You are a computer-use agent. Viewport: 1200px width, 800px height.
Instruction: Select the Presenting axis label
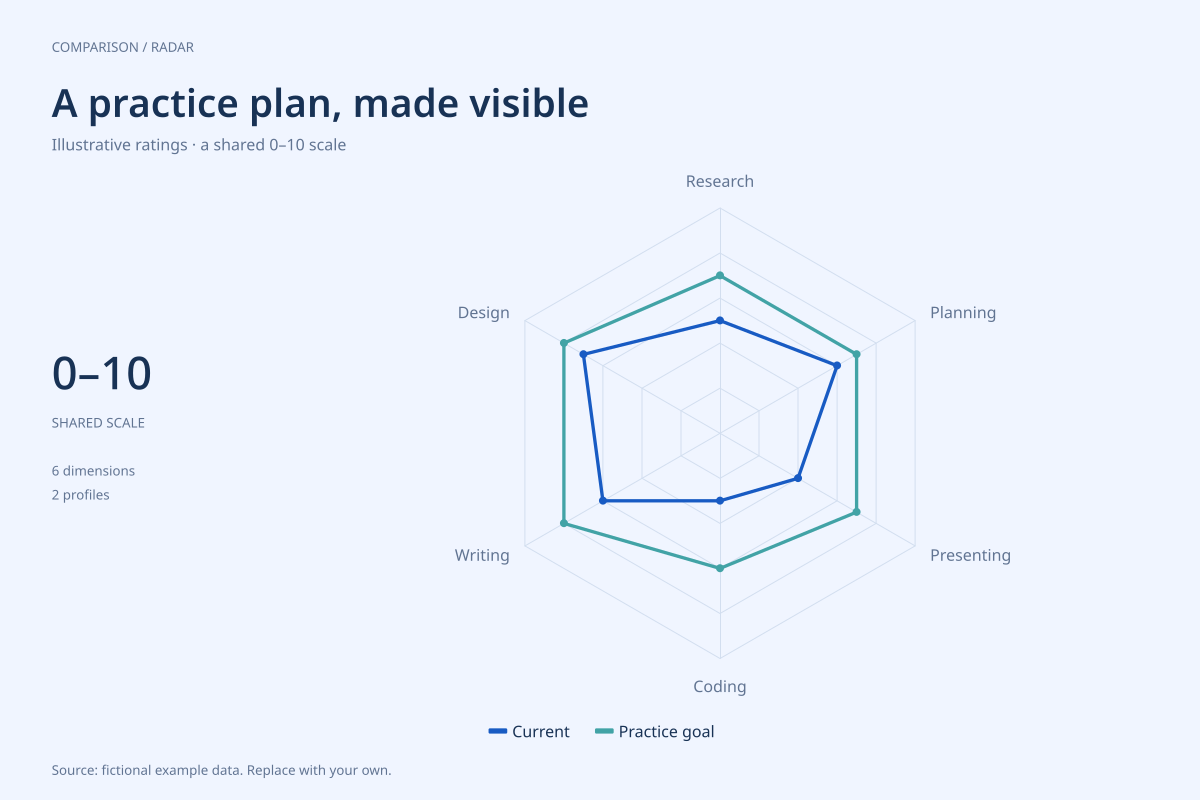(x=970, y=555)
